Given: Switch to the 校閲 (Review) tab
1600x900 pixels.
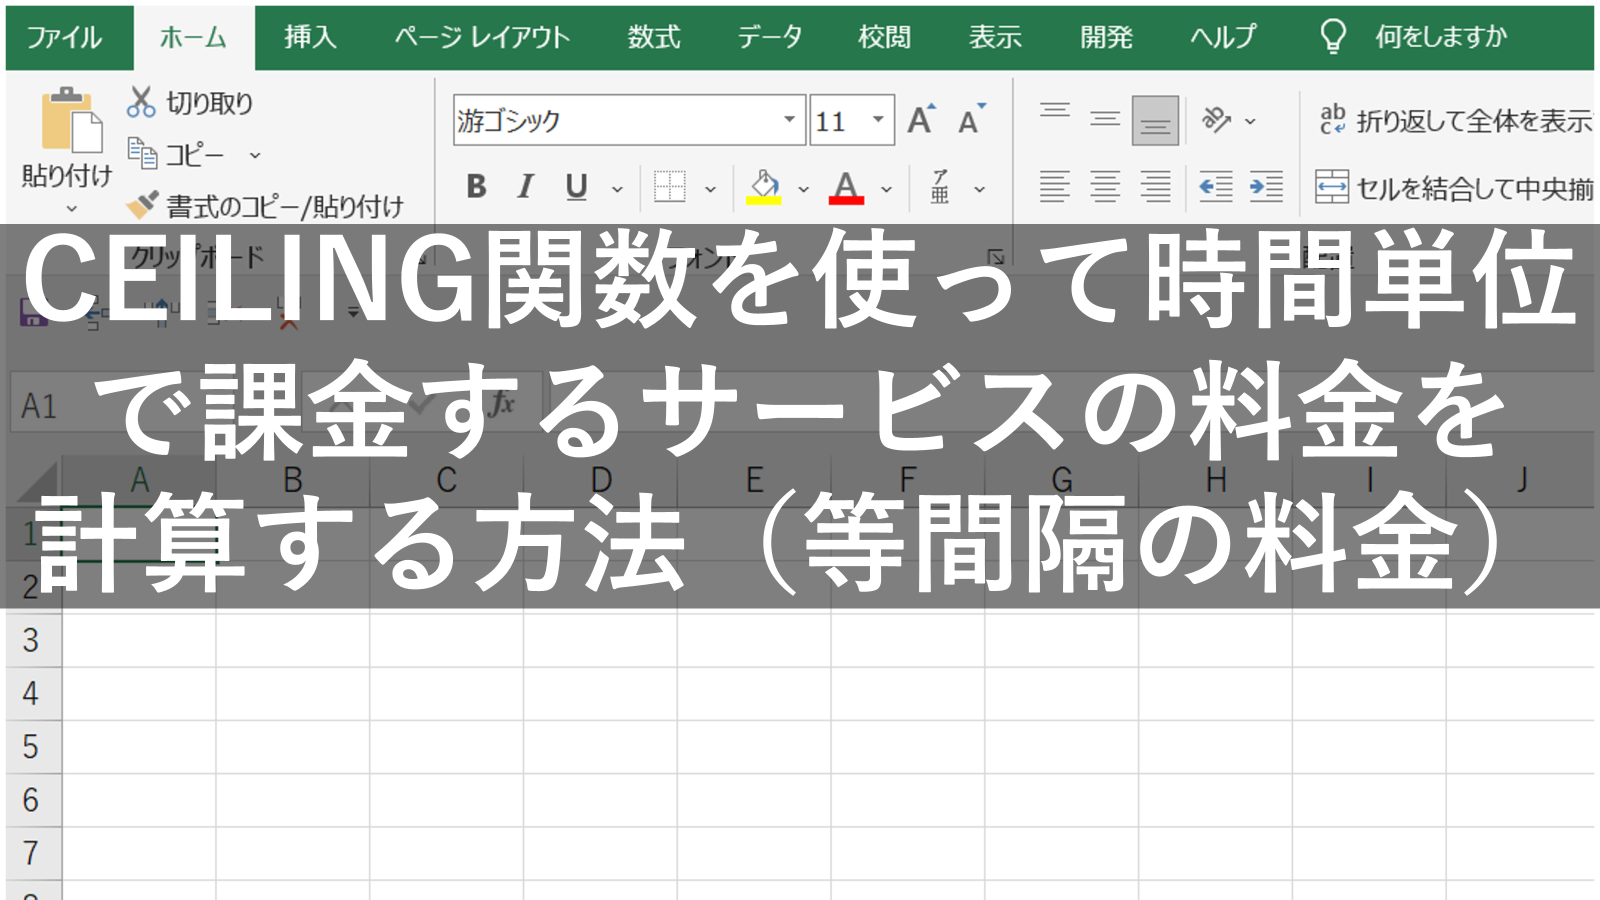Looking at the screenshot, I should click(885, 38).
